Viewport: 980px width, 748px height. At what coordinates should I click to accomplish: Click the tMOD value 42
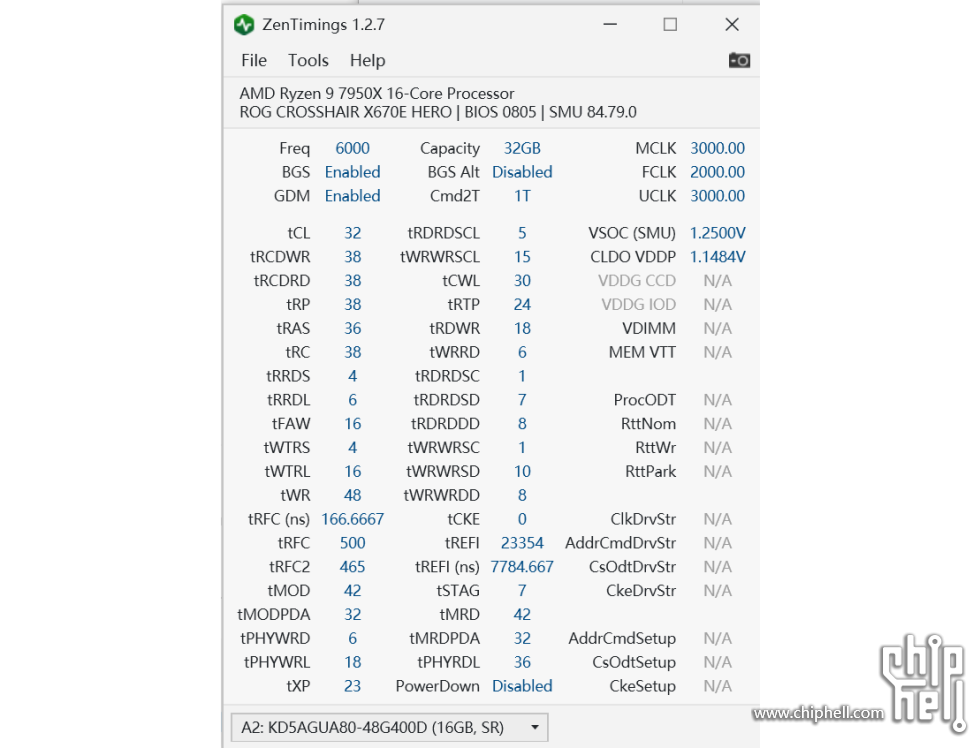coord(352,590)
